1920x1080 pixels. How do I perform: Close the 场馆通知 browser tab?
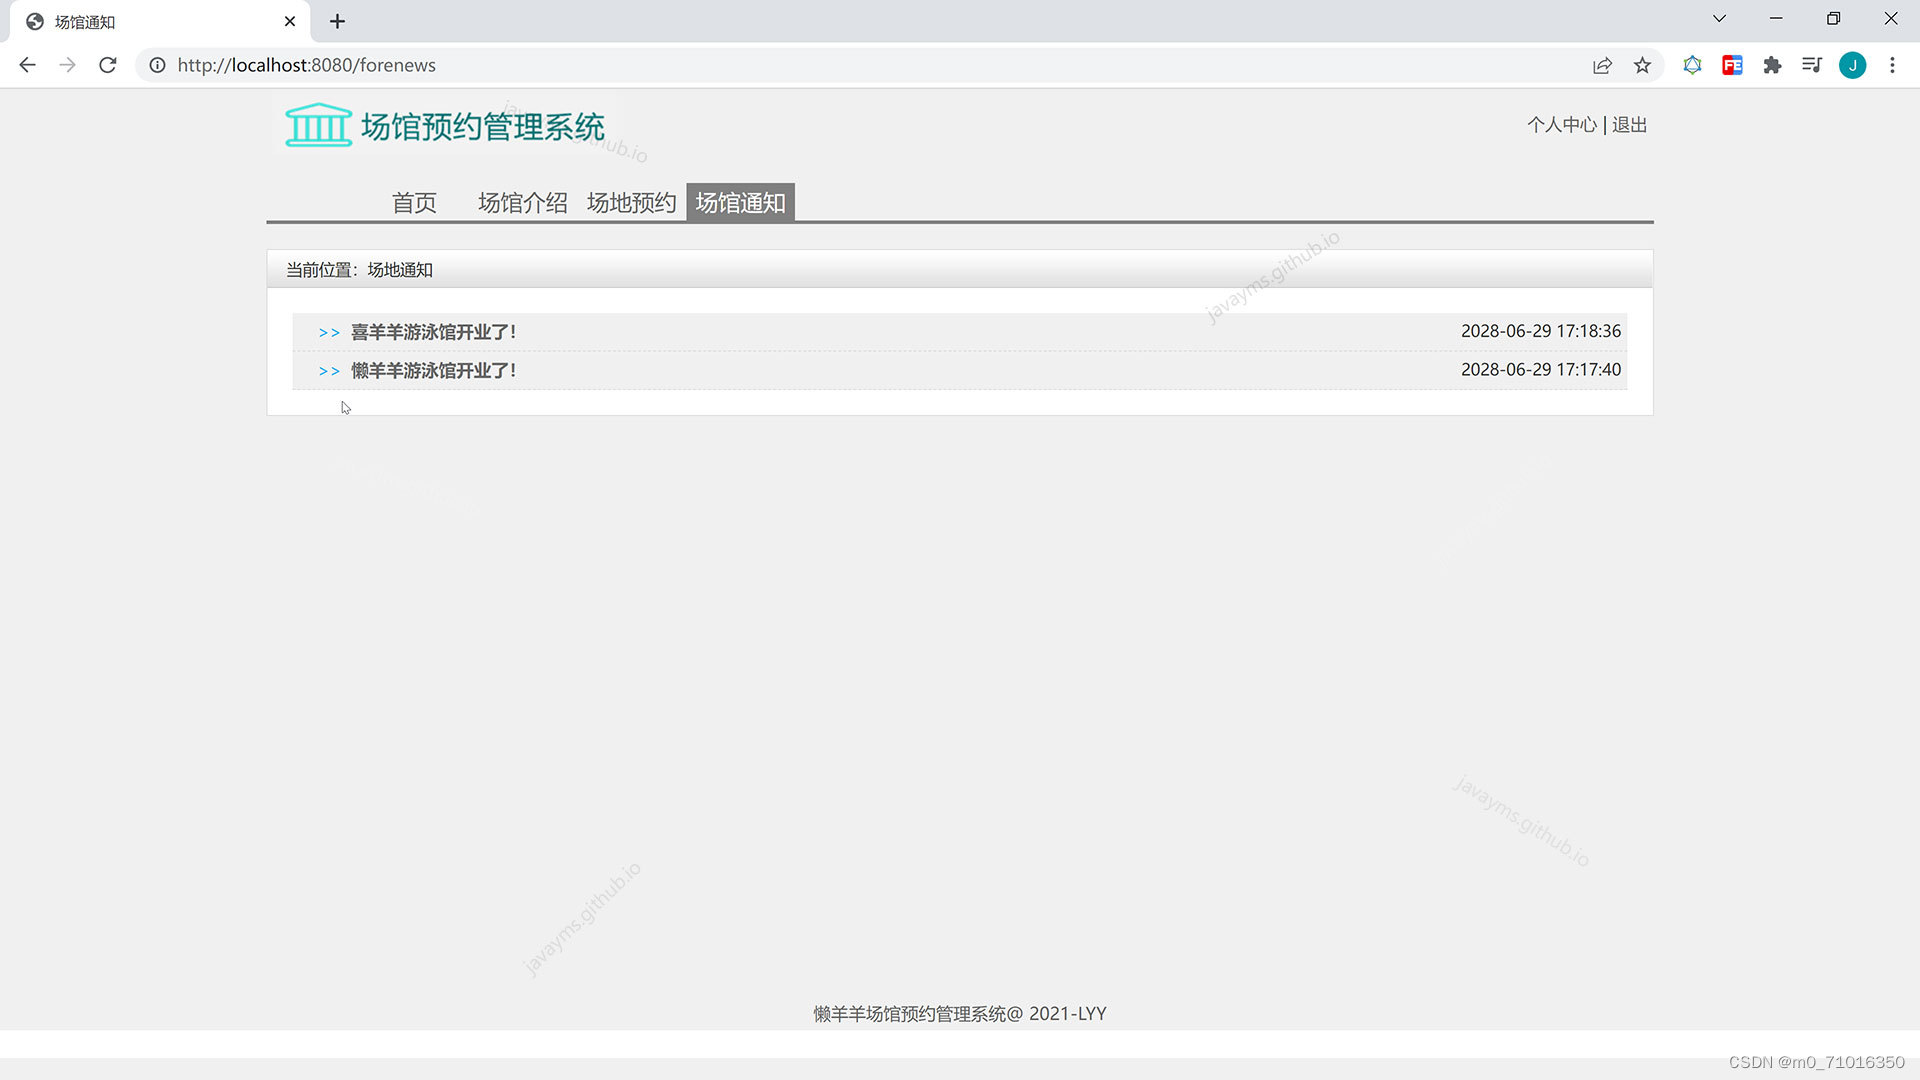290,21
